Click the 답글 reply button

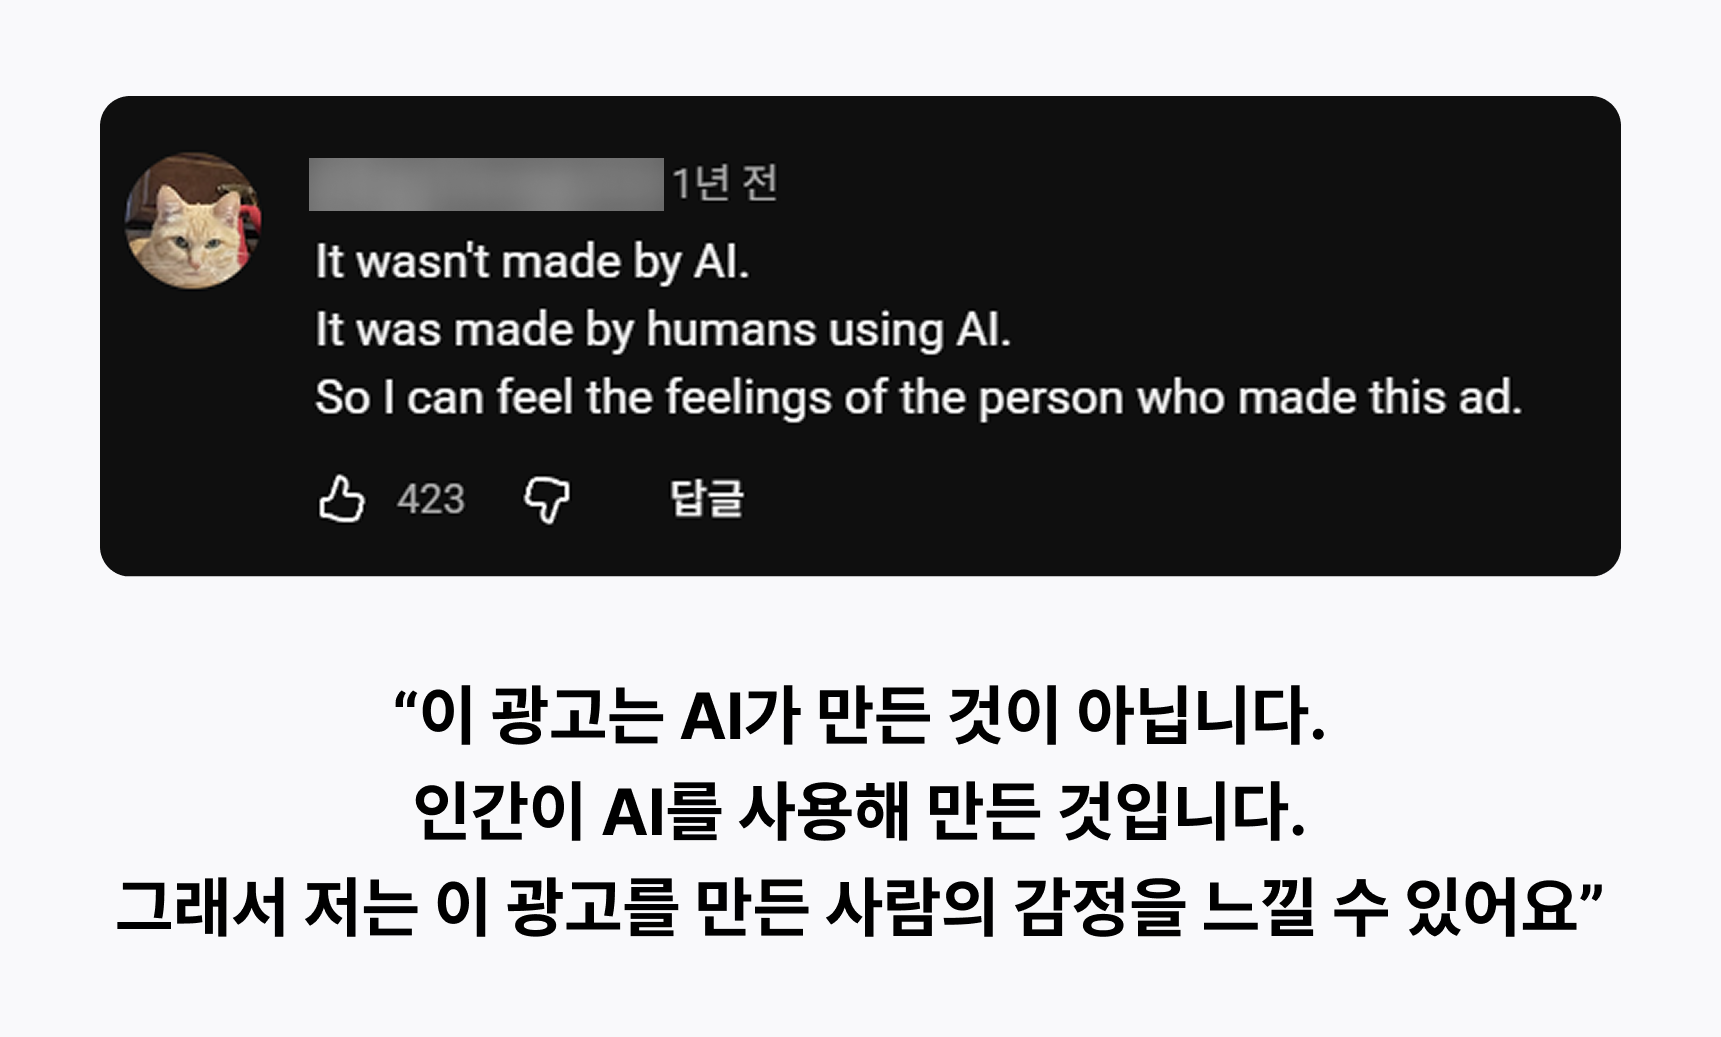(707, 498)
